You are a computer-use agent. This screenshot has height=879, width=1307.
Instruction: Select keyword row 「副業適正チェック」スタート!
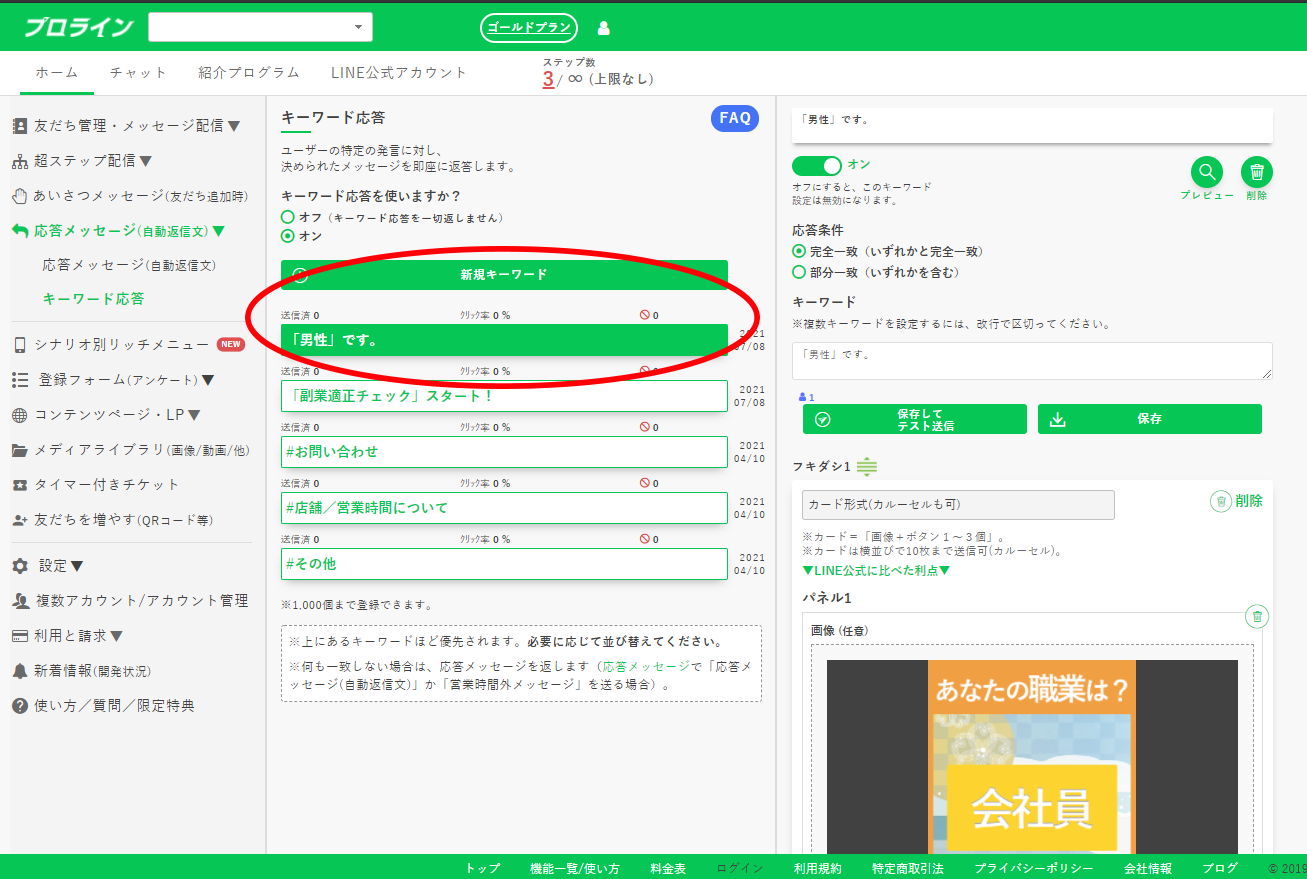tap(504, 396)
